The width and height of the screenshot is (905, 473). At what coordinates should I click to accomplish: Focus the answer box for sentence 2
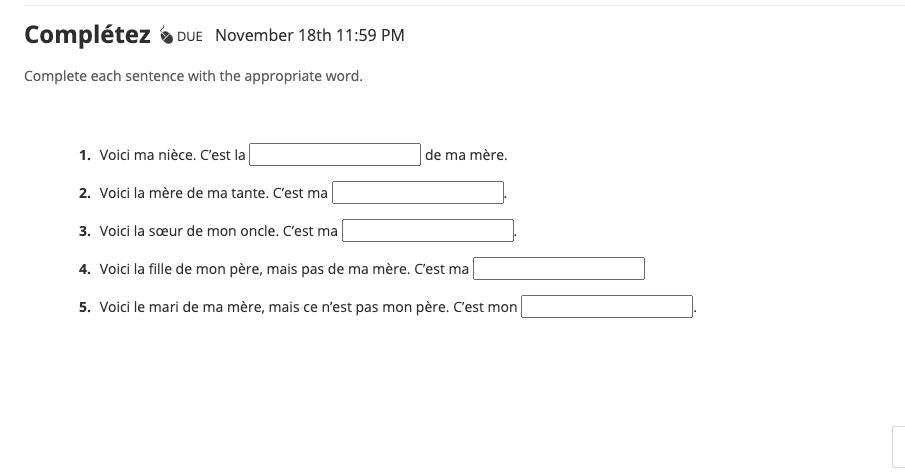pyautogui.click(x=418, y=193)
